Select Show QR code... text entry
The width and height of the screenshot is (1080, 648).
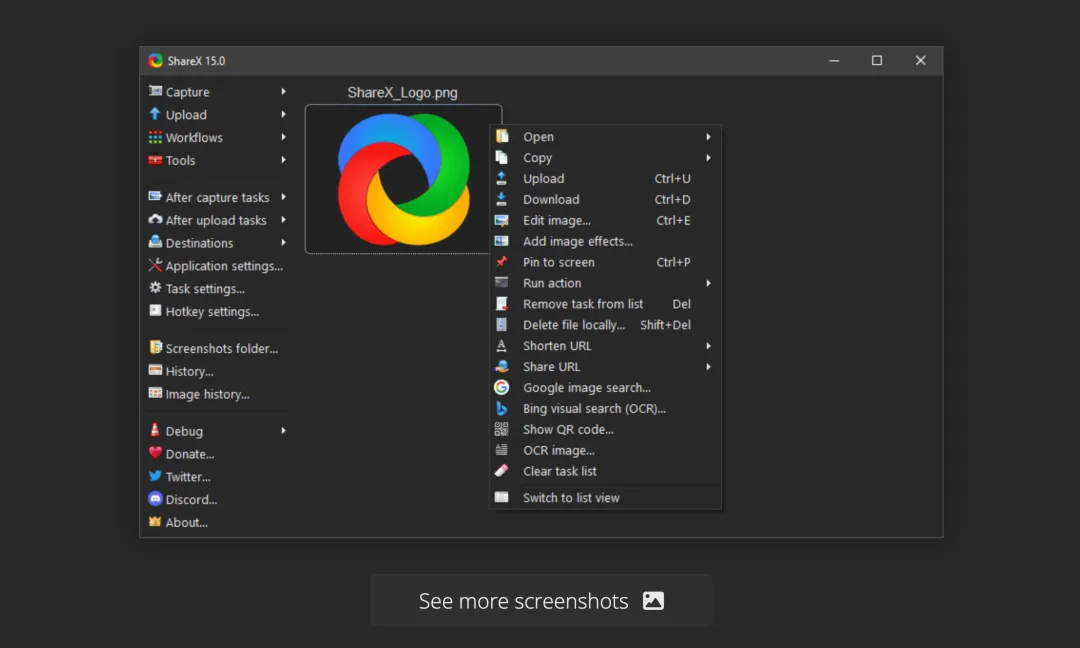point(568,429)
